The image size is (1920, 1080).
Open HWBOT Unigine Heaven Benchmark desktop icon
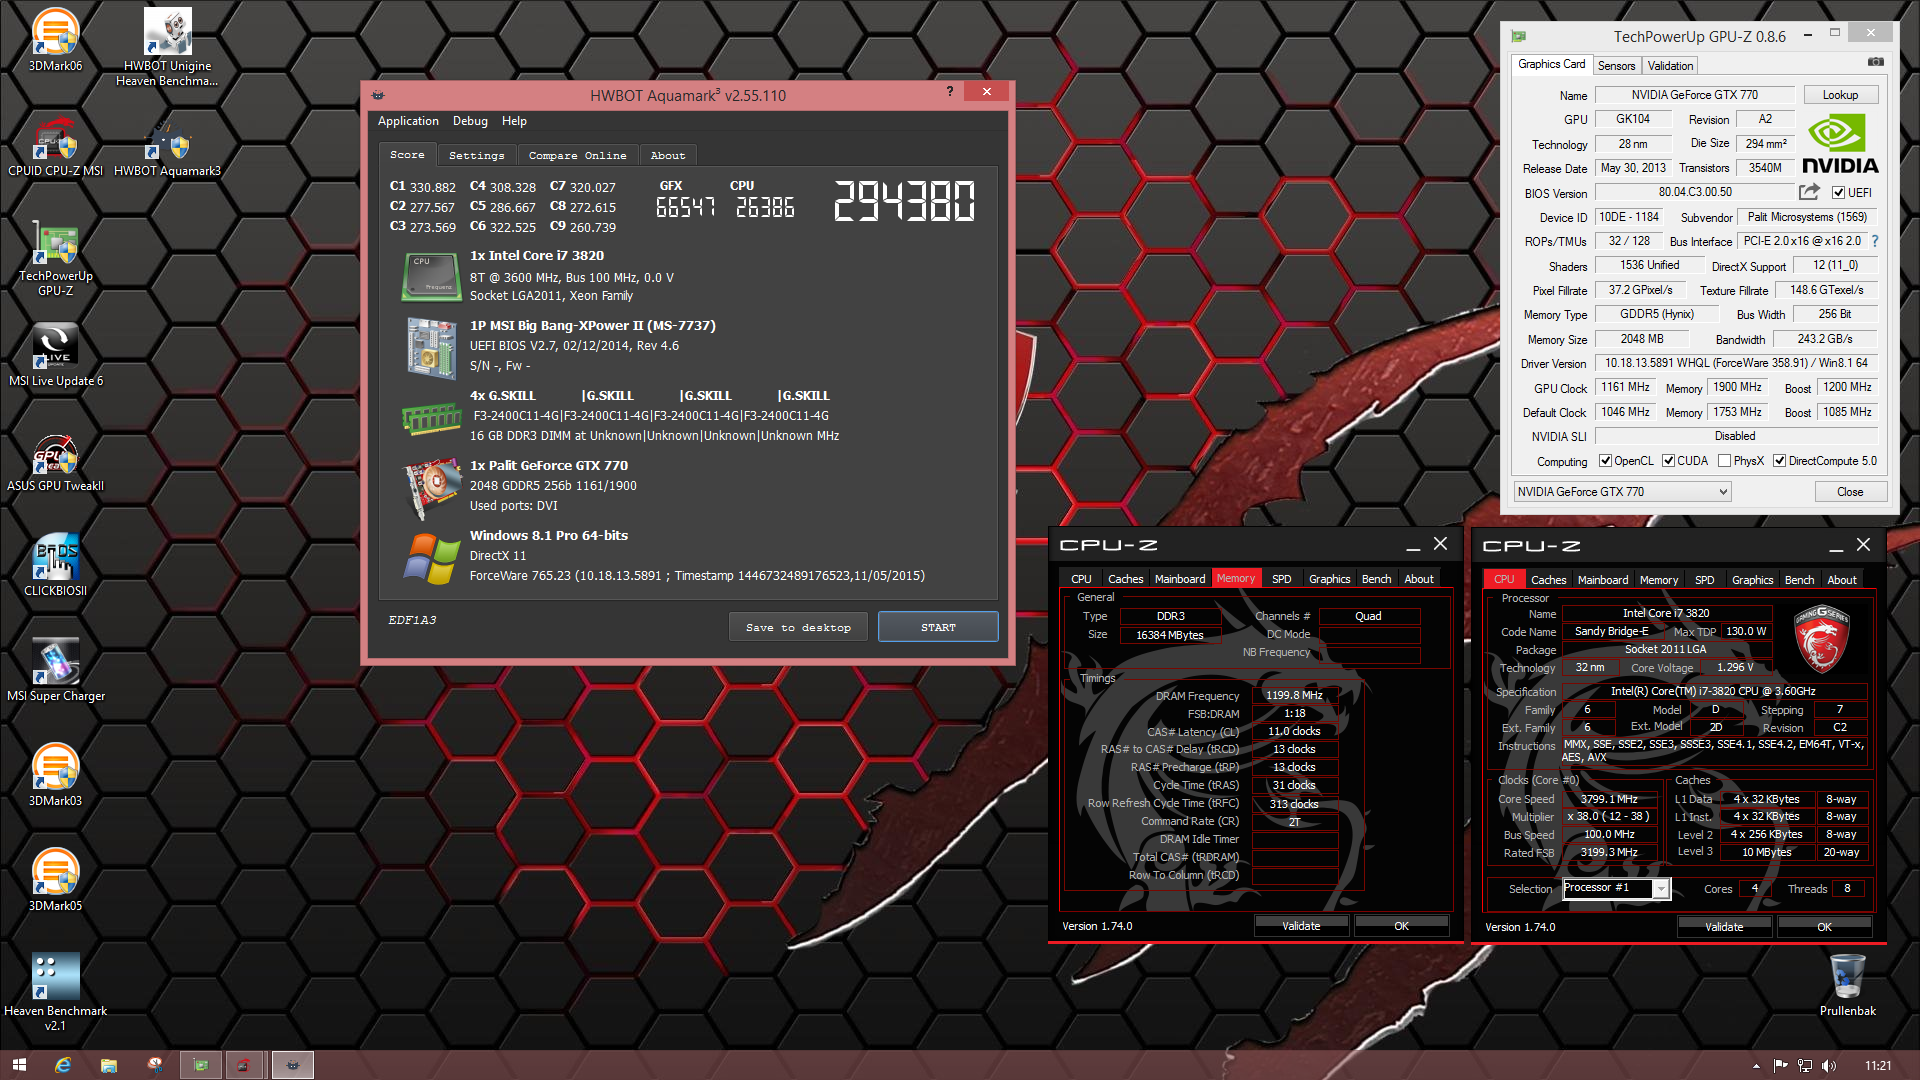pyautogui.click(x=167, y=47)
